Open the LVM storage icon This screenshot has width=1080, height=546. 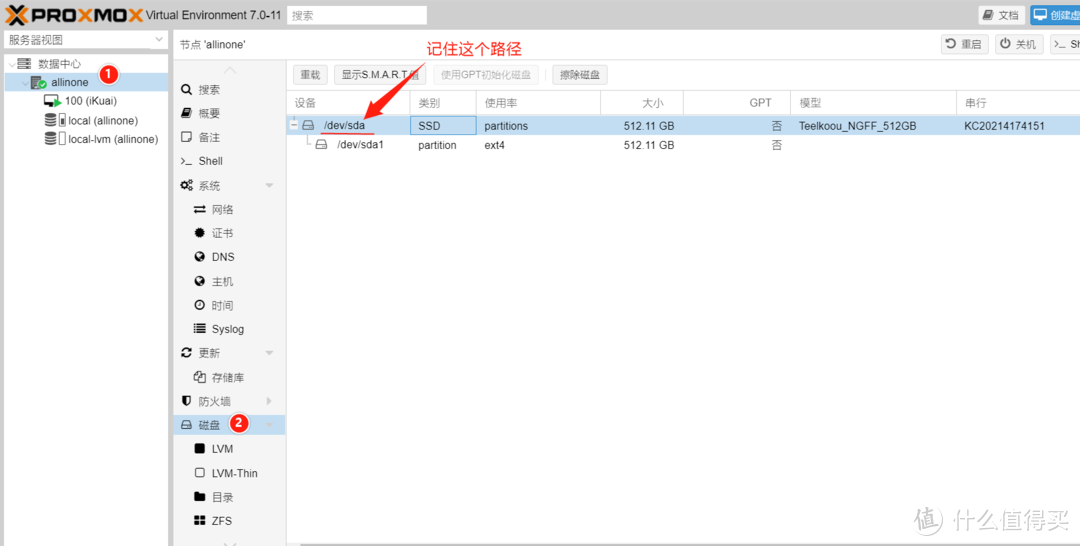(200, 449)
